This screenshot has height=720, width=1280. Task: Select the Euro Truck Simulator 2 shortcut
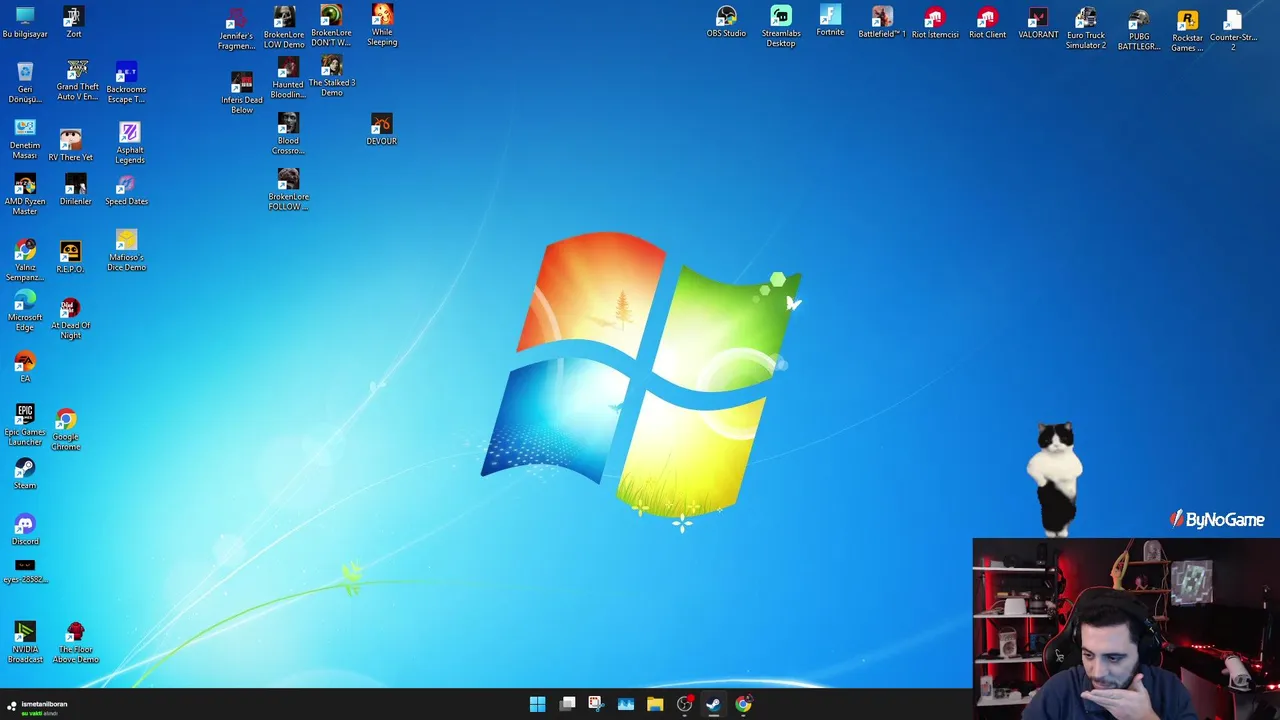(1086, 28)
